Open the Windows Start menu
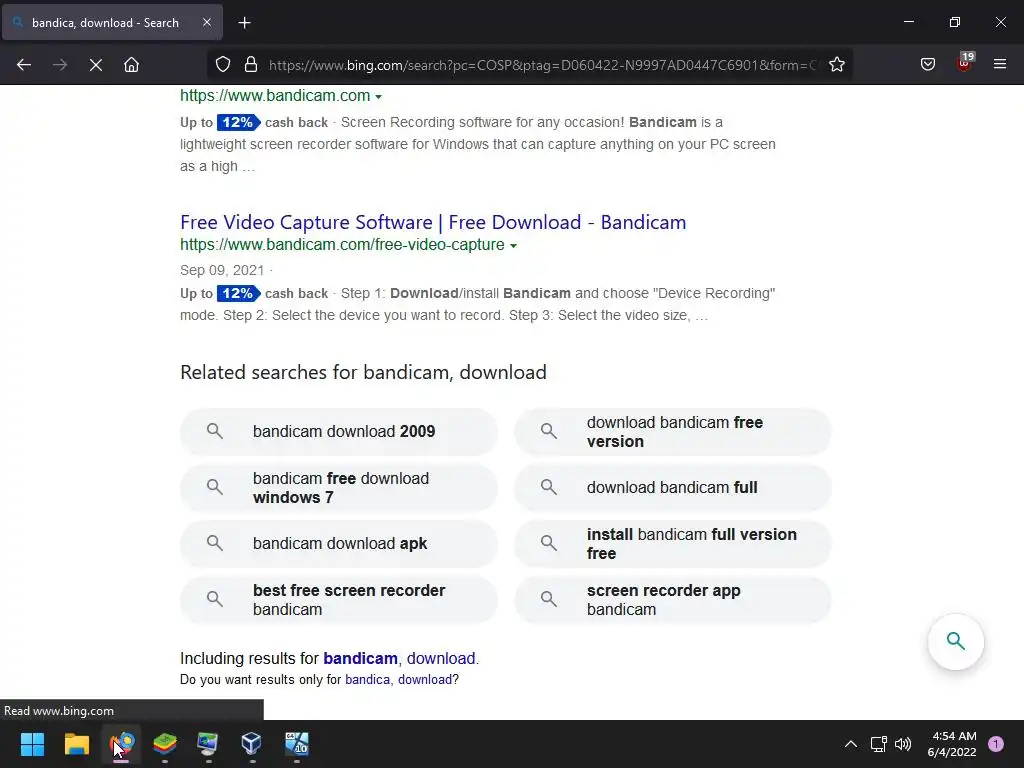The width and height of the screenshot is (1024, 768). (x=32, y=744)
